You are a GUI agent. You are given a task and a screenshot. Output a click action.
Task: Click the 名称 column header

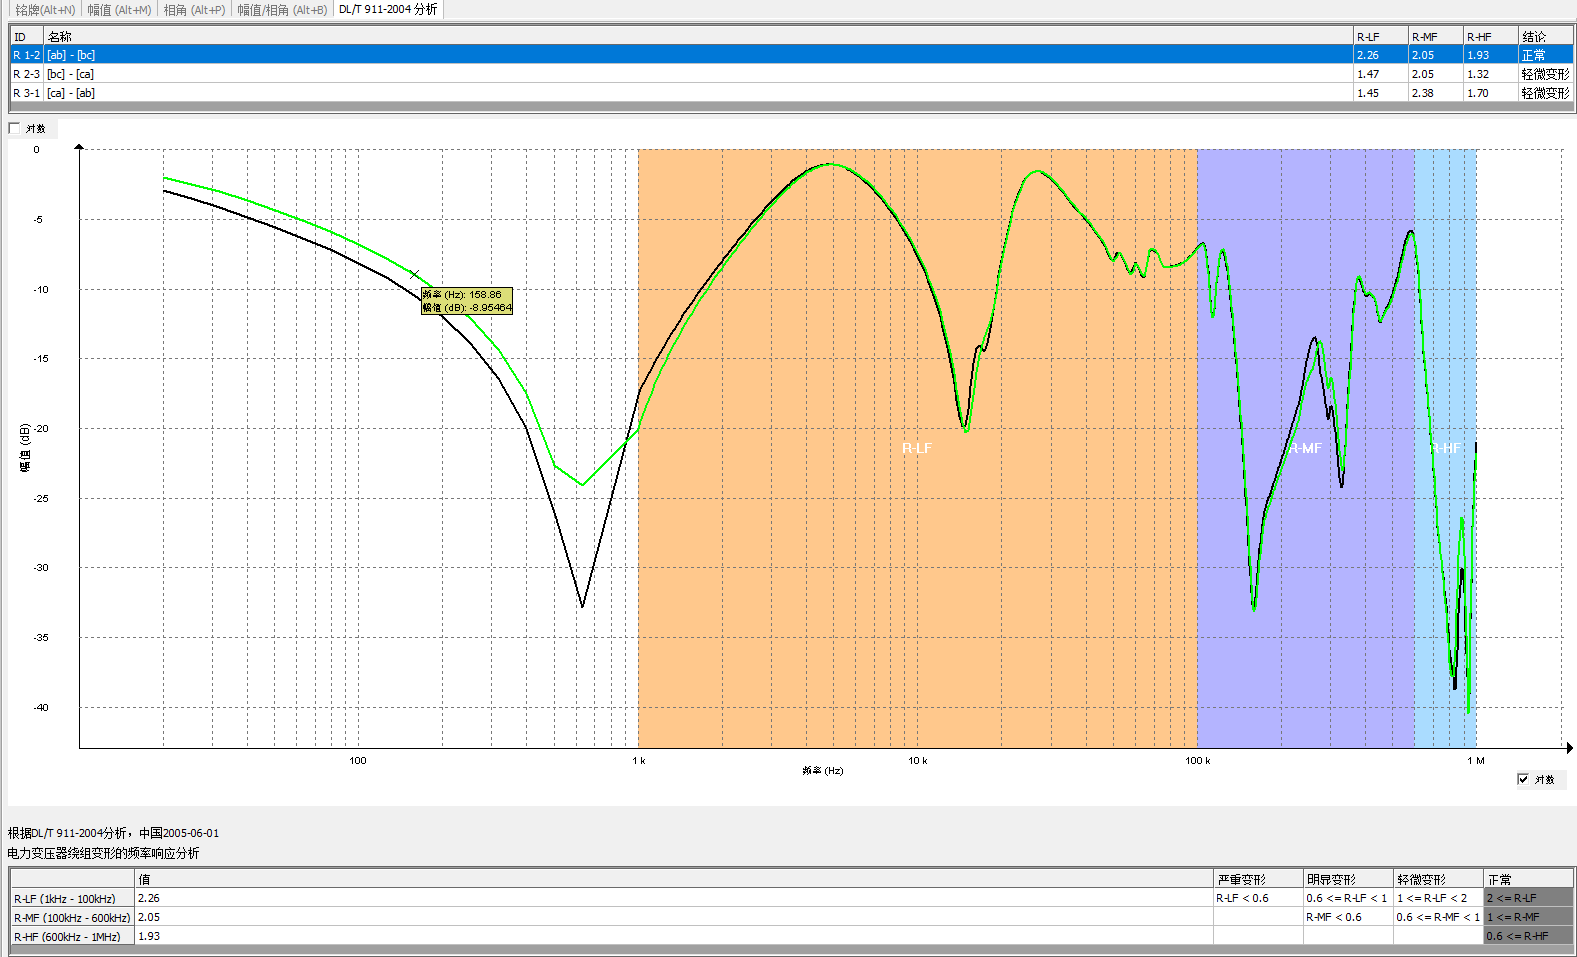pos(60,37)
